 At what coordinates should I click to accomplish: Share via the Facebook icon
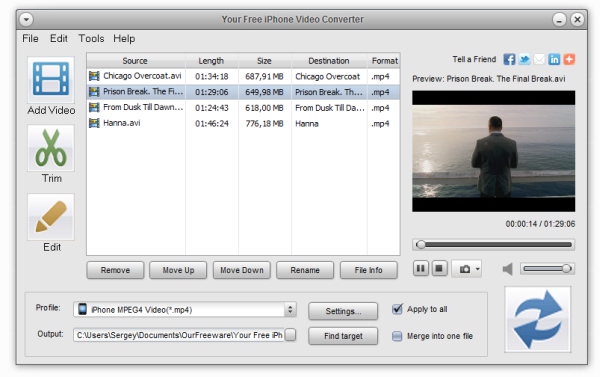509,59
